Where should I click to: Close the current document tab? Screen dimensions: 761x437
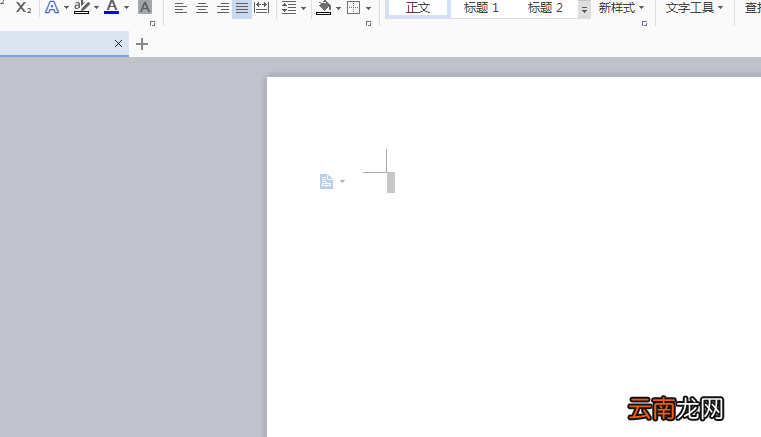click(x=118, y=44)
